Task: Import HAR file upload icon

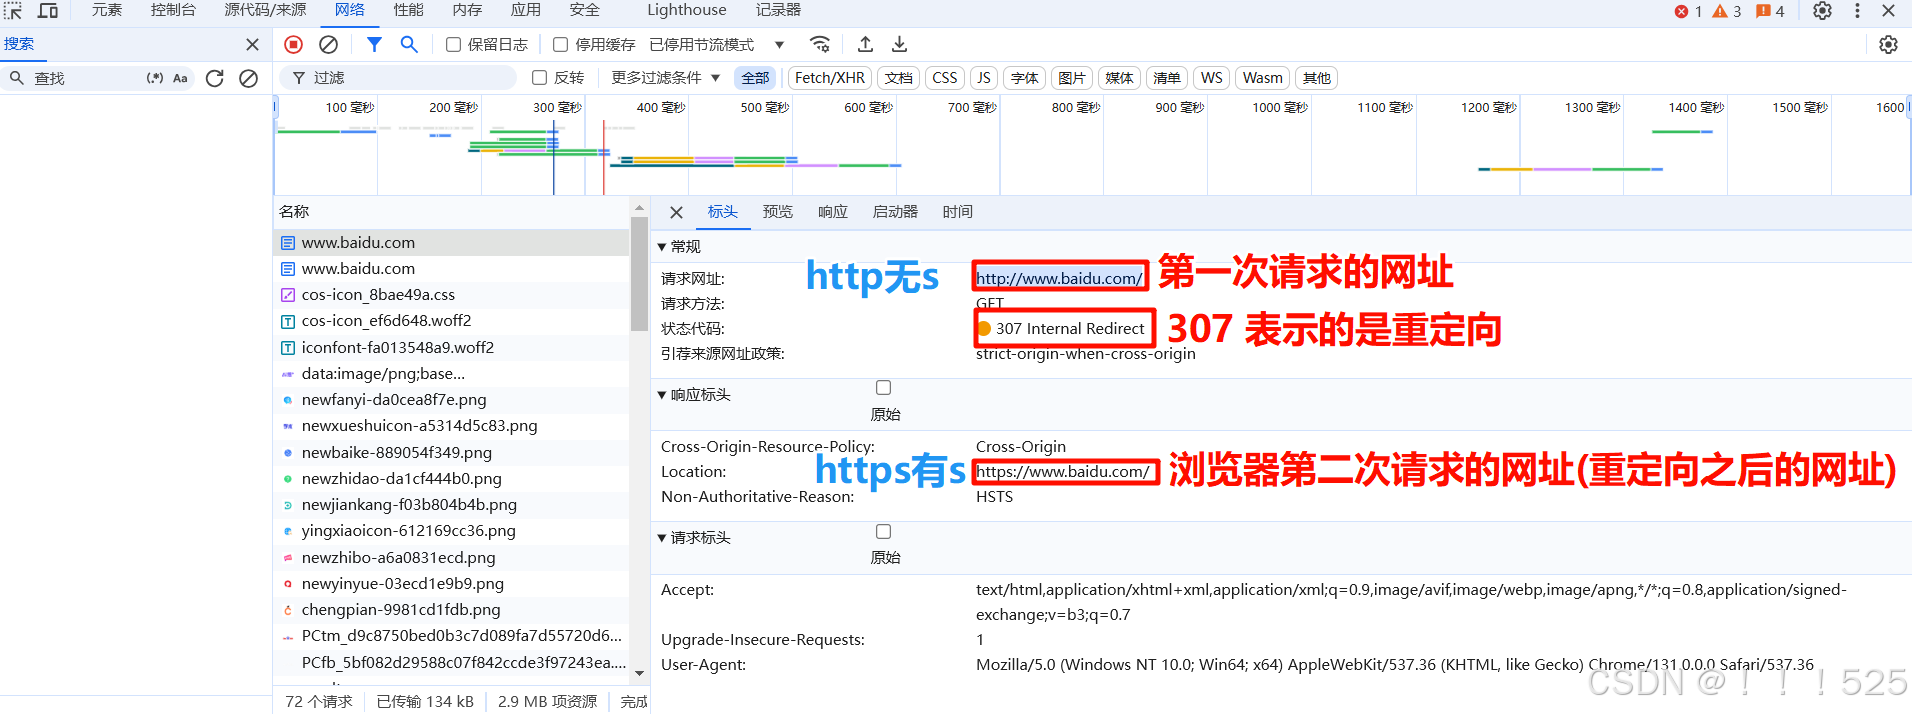Action: [x=866, y=44]
